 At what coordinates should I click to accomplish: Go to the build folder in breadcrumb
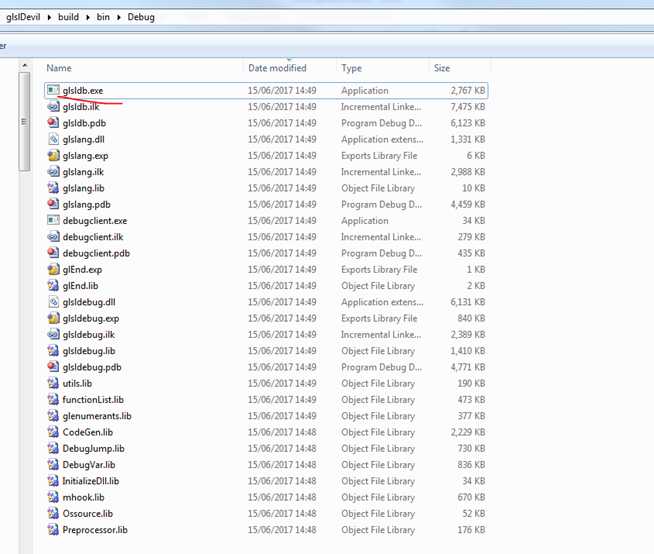pyautogui.click(x=68, y=17)
